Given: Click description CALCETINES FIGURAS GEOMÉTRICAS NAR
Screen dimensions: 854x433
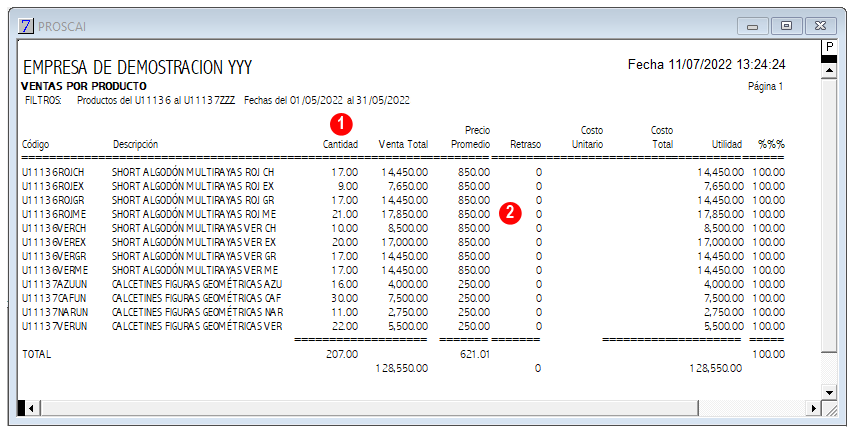Looking at the screenshot, I should pos(197,312).
